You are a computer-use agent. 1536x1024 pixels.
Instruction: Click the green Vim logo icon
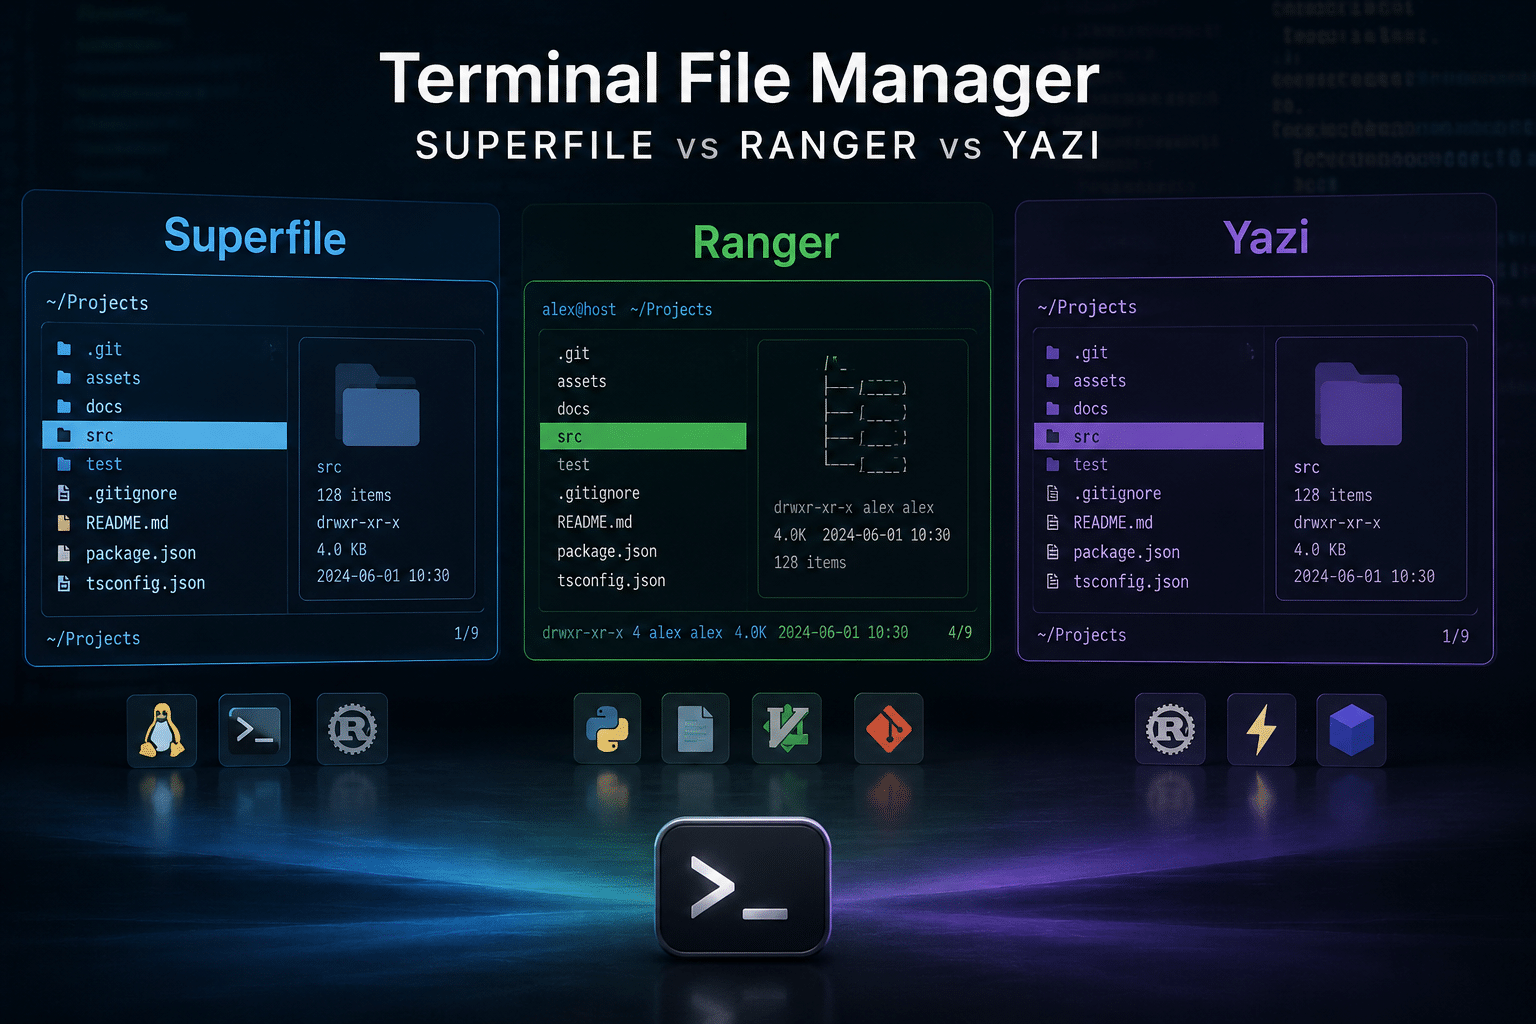pos(787,729)
